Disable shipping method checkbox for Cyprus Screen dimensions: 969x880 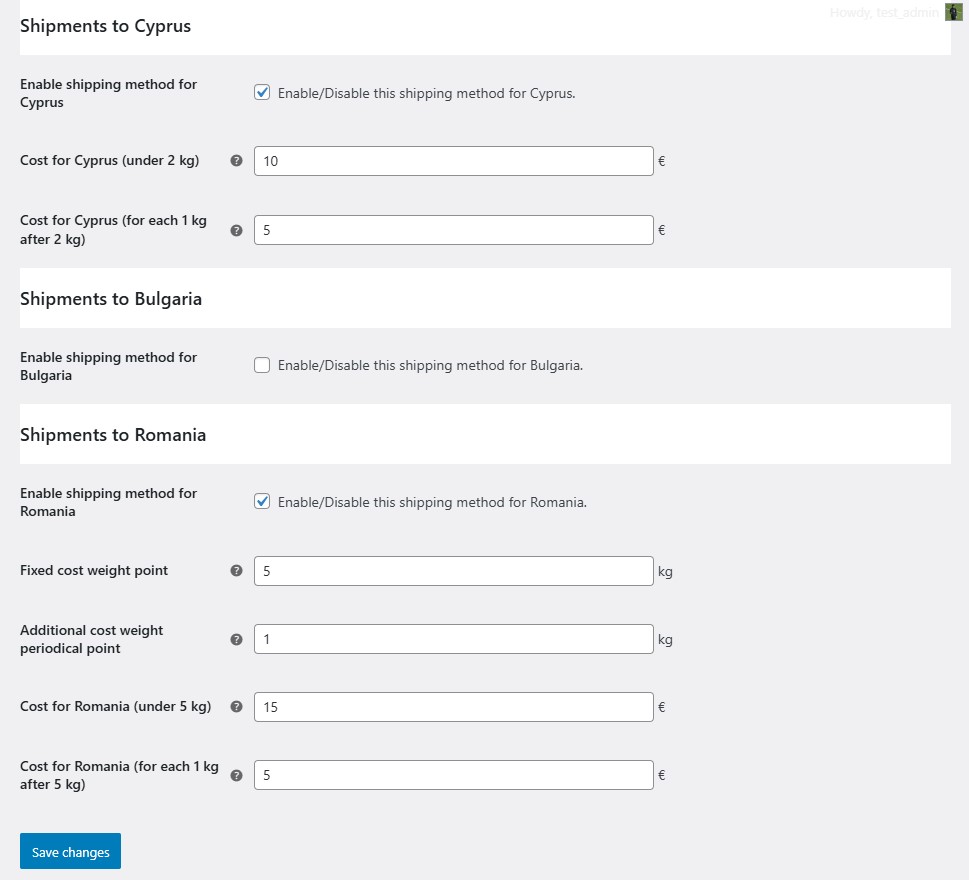[x=262, y=93]
